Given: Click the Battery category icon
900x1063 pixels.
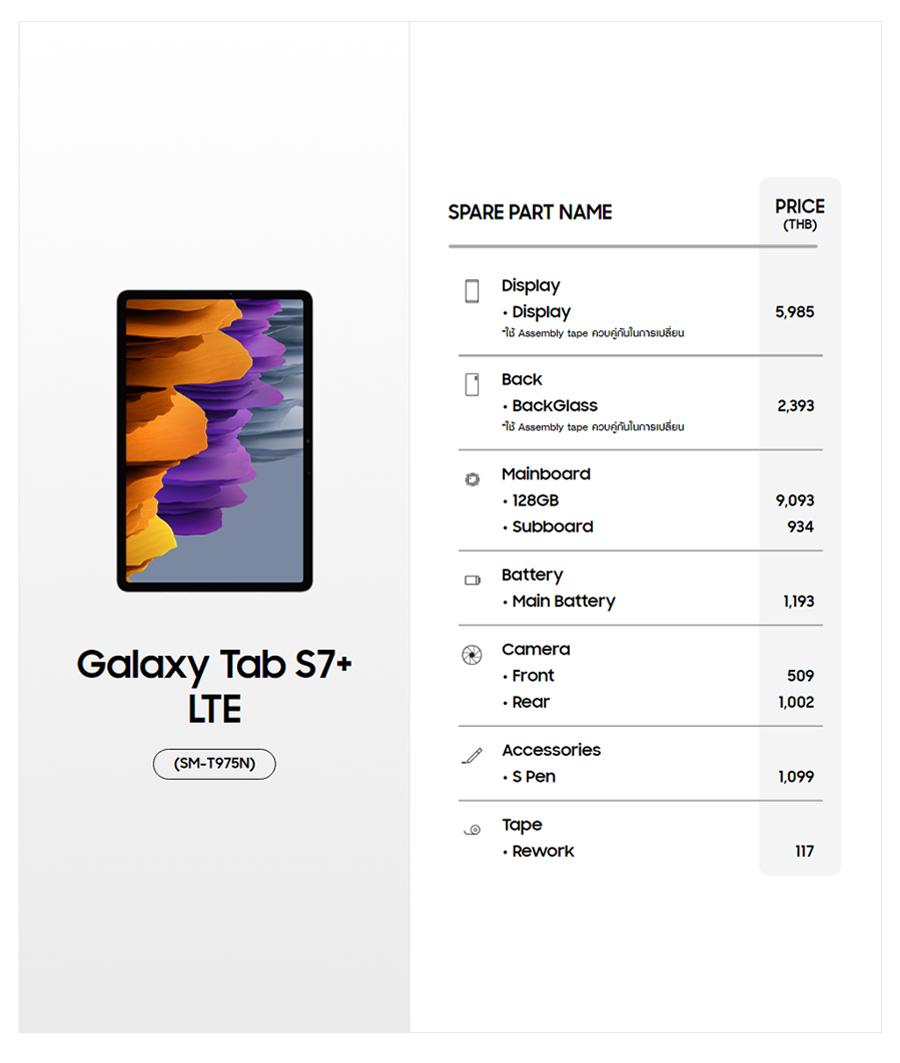Looking at the screenshot, I should [472, 580].
